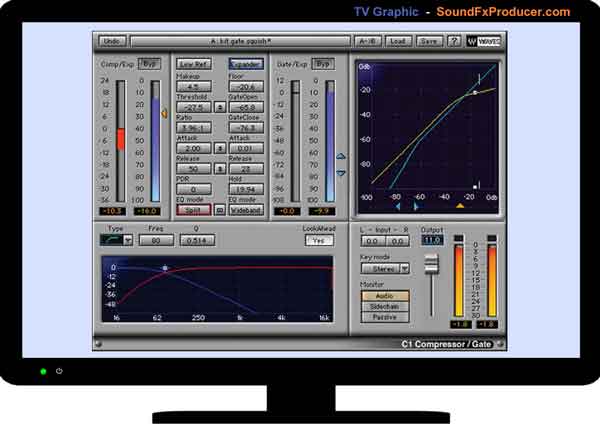Select the GateOpen value field -65.8
Screen dimensions: 600x424
246,107
